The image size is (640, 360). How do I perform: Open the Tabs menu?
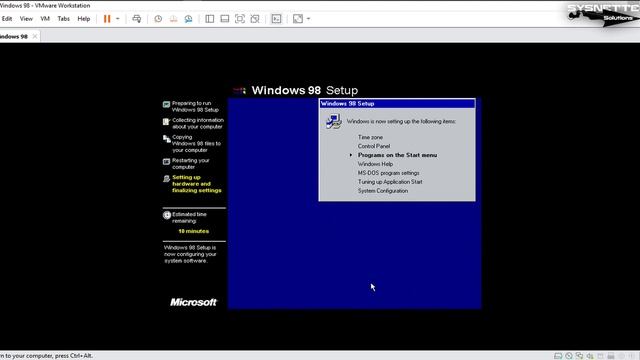tap(64, 19)
